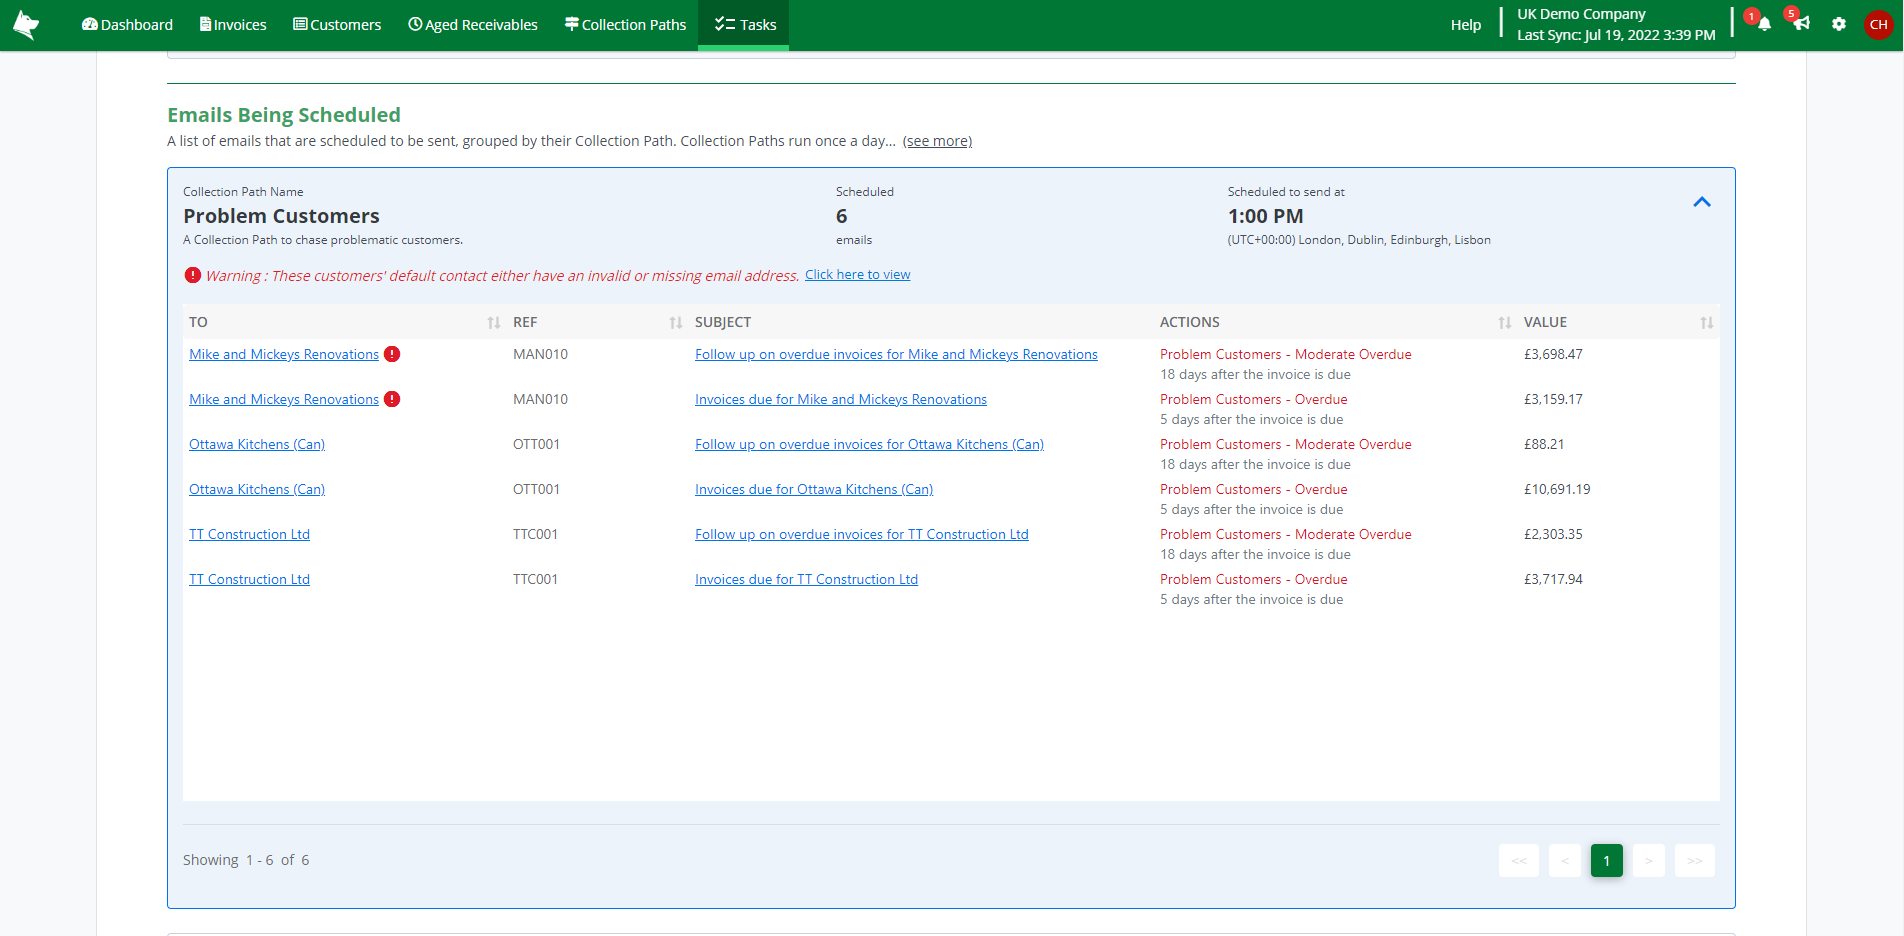Open 'Follow up on overdue invoices for Ottawa Kitchens (Can)'
The height and width of the screenshot is (936, 1904).
869,444
